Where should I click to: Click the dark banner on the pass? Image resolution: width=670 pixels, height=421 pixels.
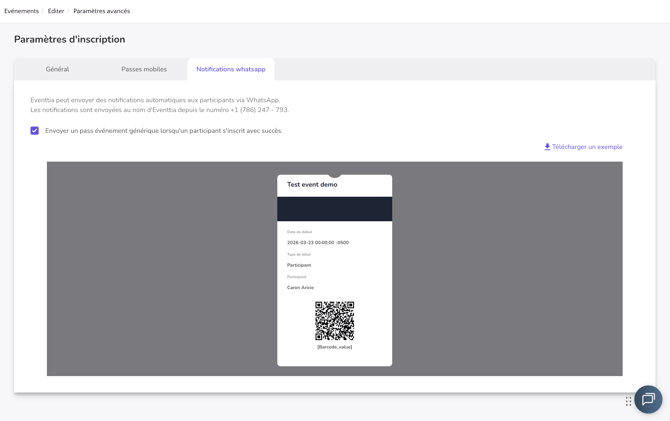[x=334, y=209]
